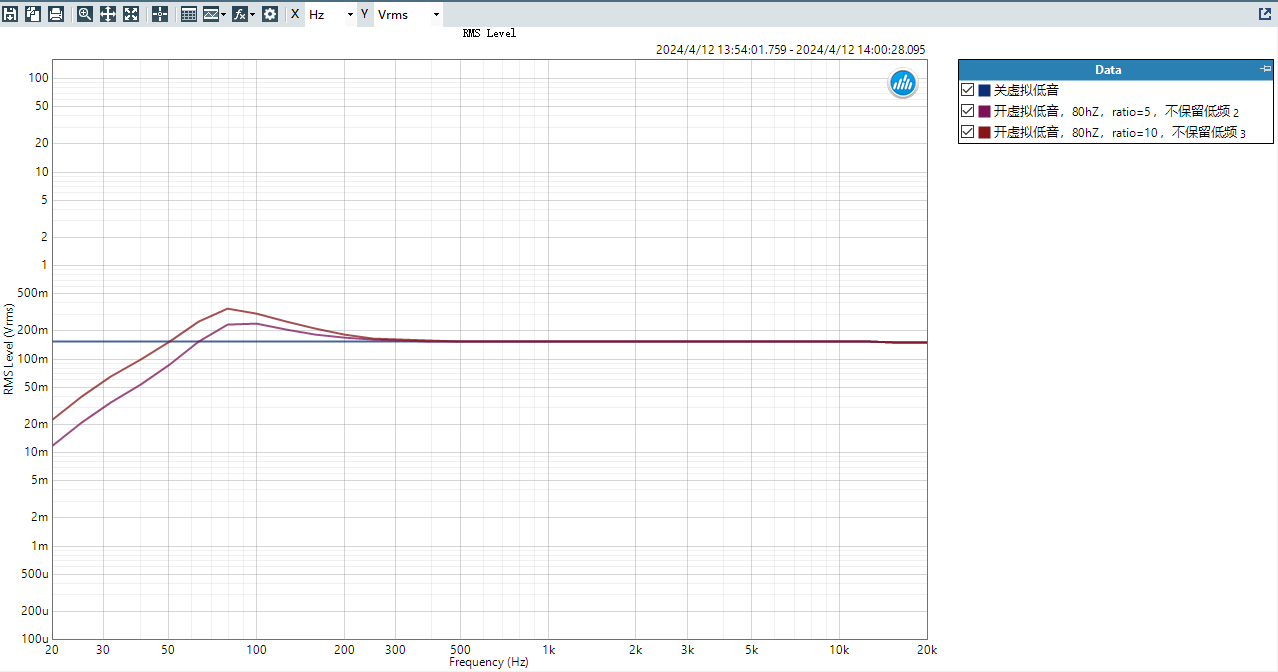The height and width of the screenshot is (672, 1278).
Task: Click the ratio=10 trace color swatch
Action: pos(984,132)
